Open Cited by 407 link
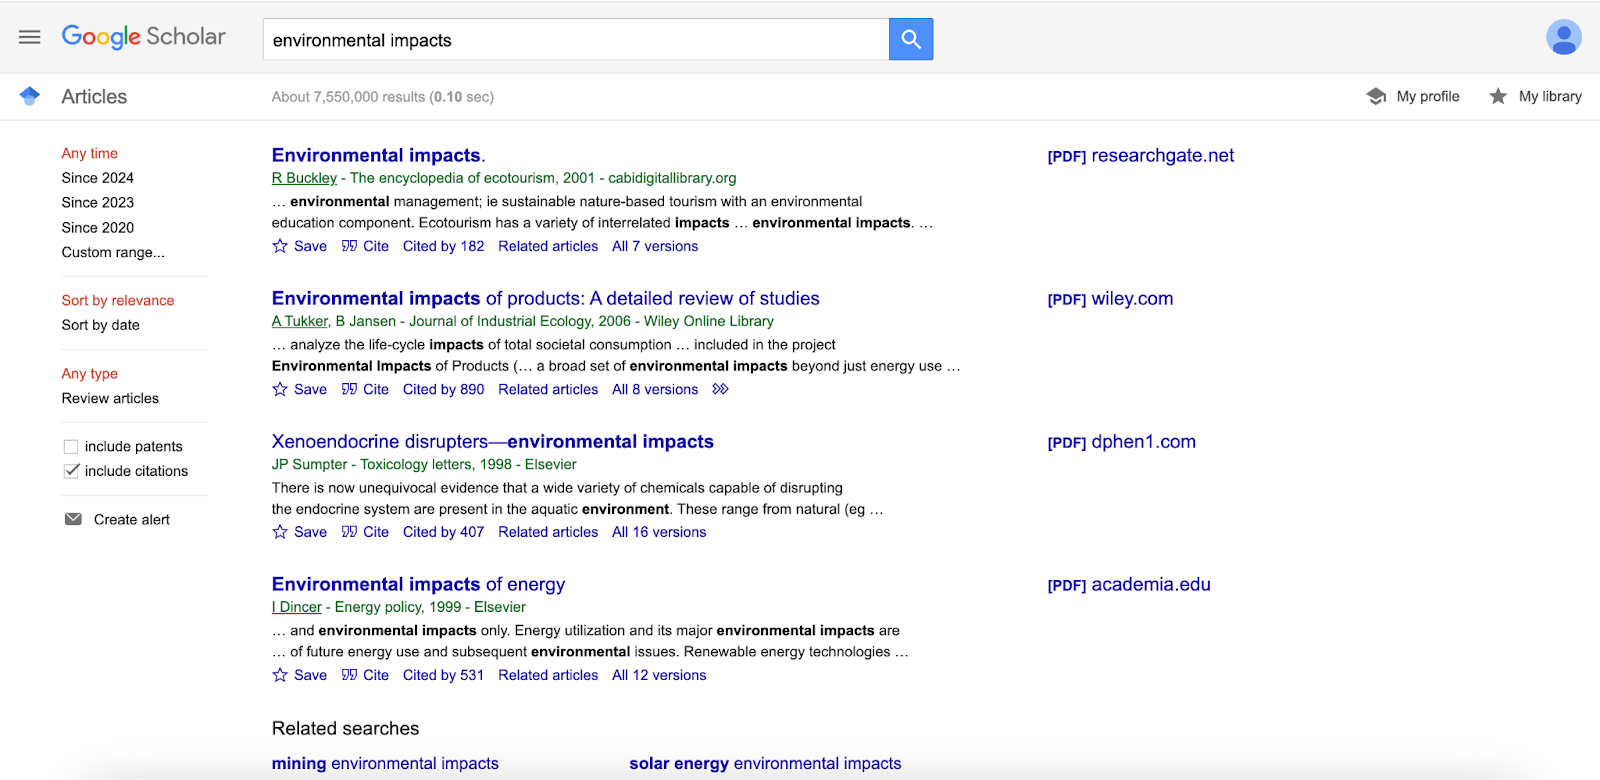1600x780 pixels. click(x=443, y=532)
